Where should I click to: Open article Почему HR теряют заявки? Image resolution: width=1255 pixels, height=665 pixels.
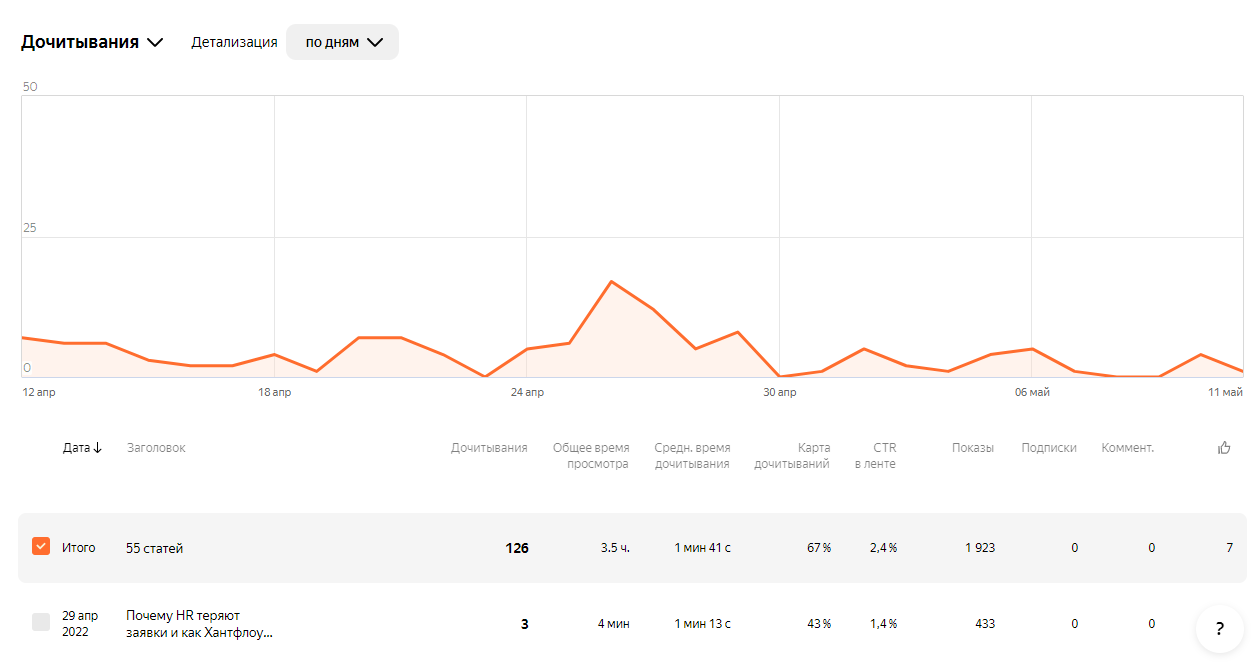tap(199, 624)
